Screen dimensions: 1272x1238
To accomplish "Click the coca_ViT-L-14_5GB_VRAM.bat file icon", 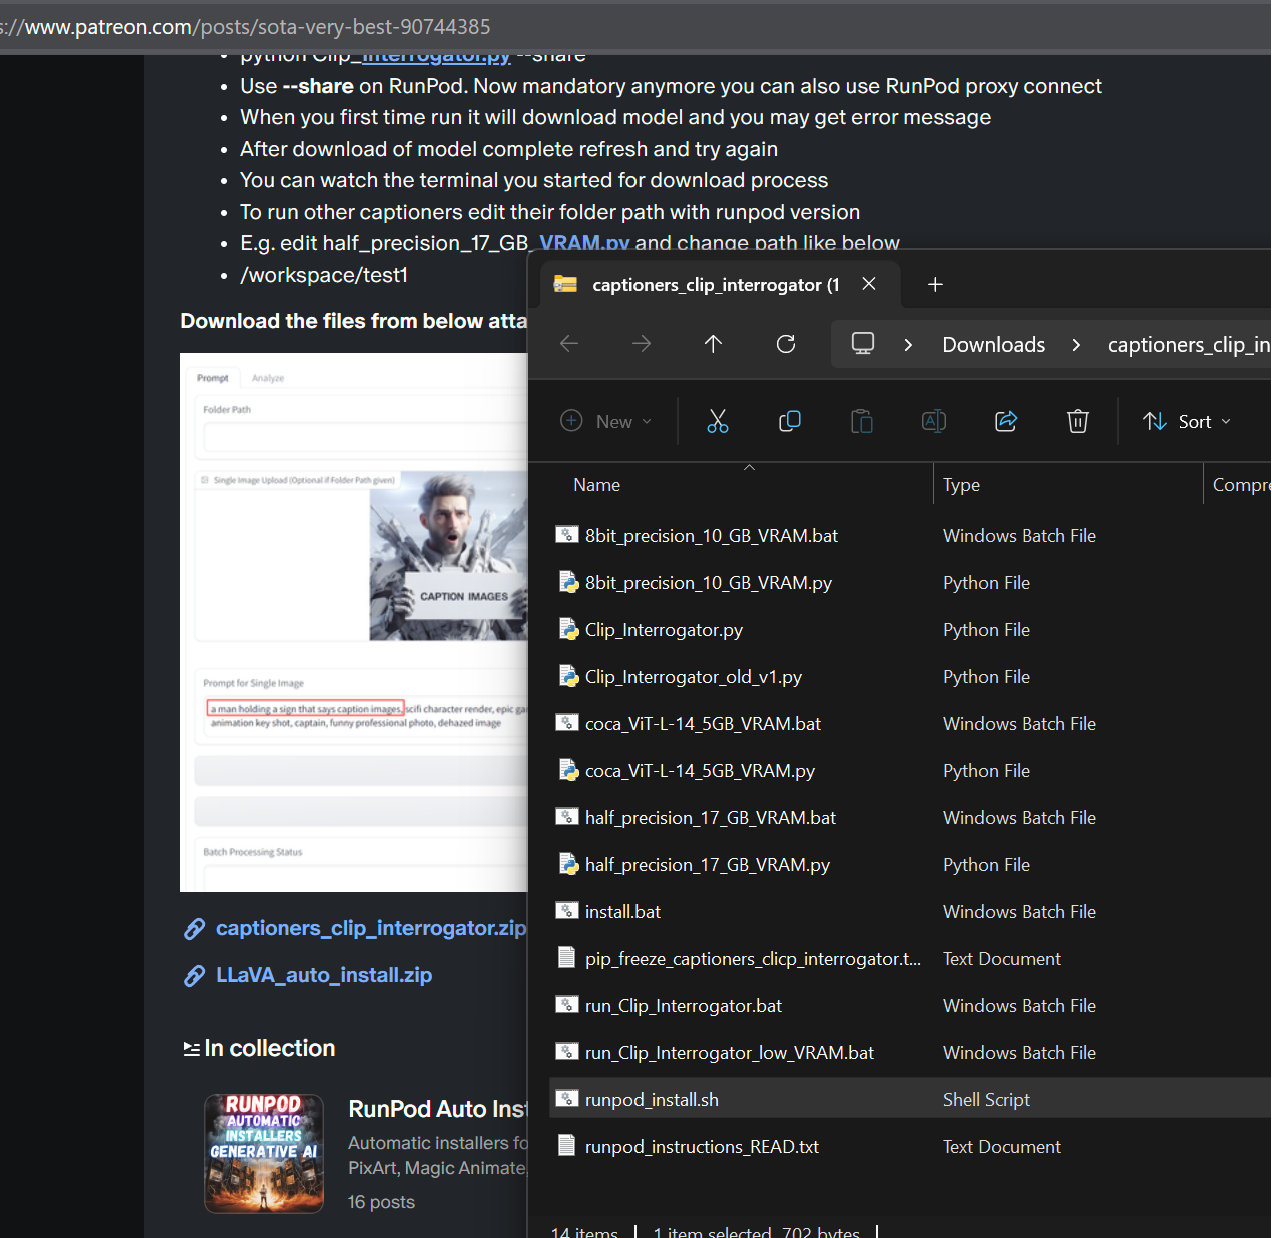I will tap(567, 723).
